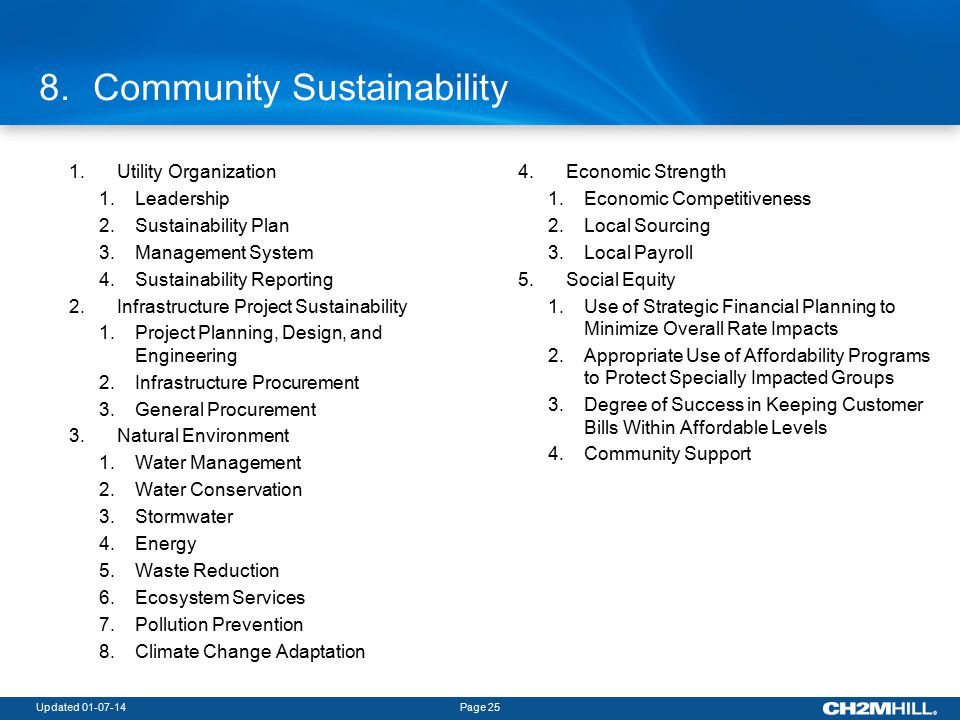960x720 pixels.
Task: Select the 'Local Sourcing' item
Action: click(x=647, y=225)
